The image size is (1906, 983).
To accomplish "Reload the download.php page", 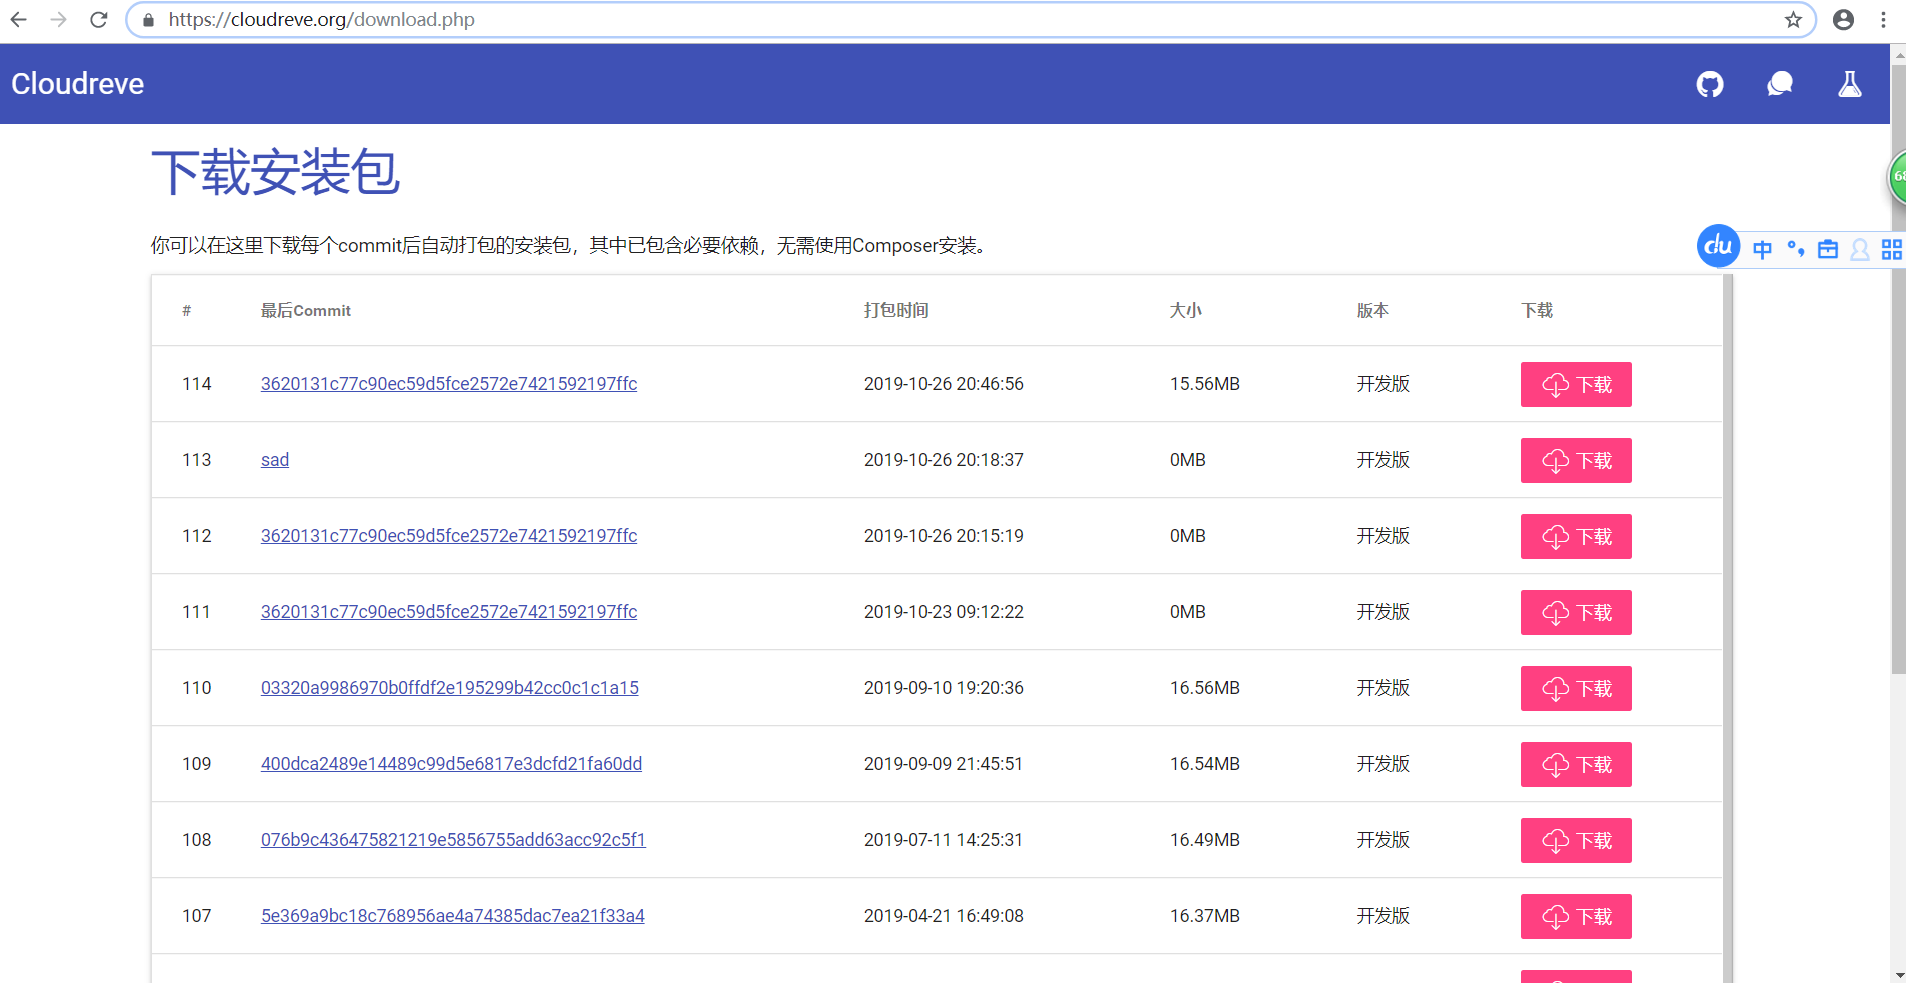I will 98,19.
